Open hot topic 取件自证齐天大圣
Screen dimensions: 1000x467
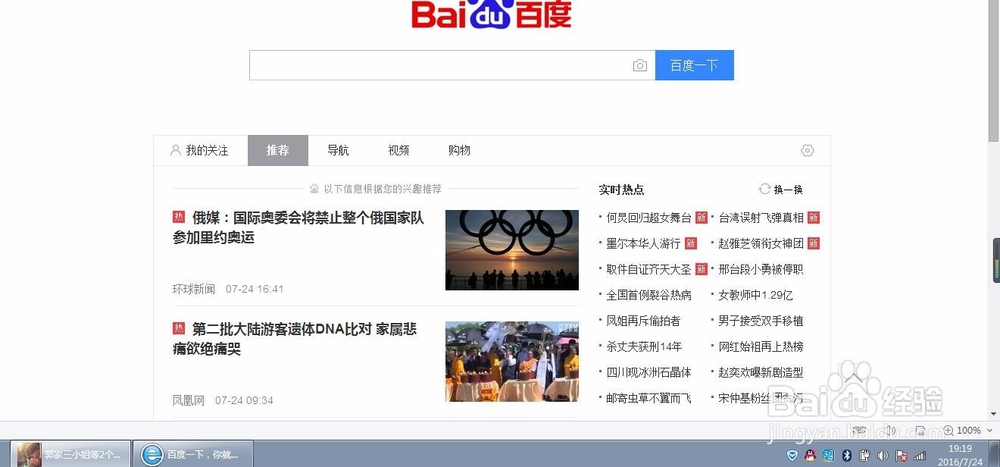click(x=649, y=269)
